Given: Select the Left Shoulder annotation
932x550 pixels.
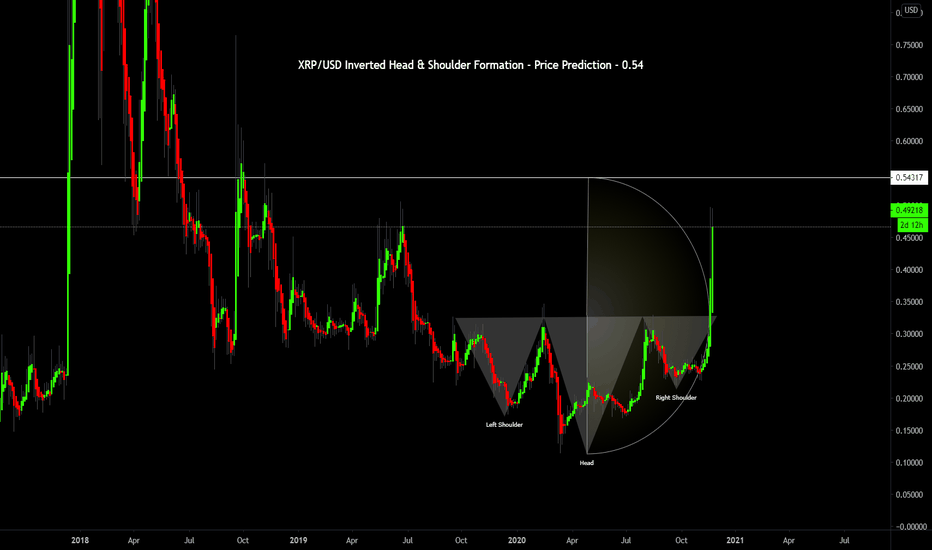Looking at the screenshot, I should coord(504,425).
